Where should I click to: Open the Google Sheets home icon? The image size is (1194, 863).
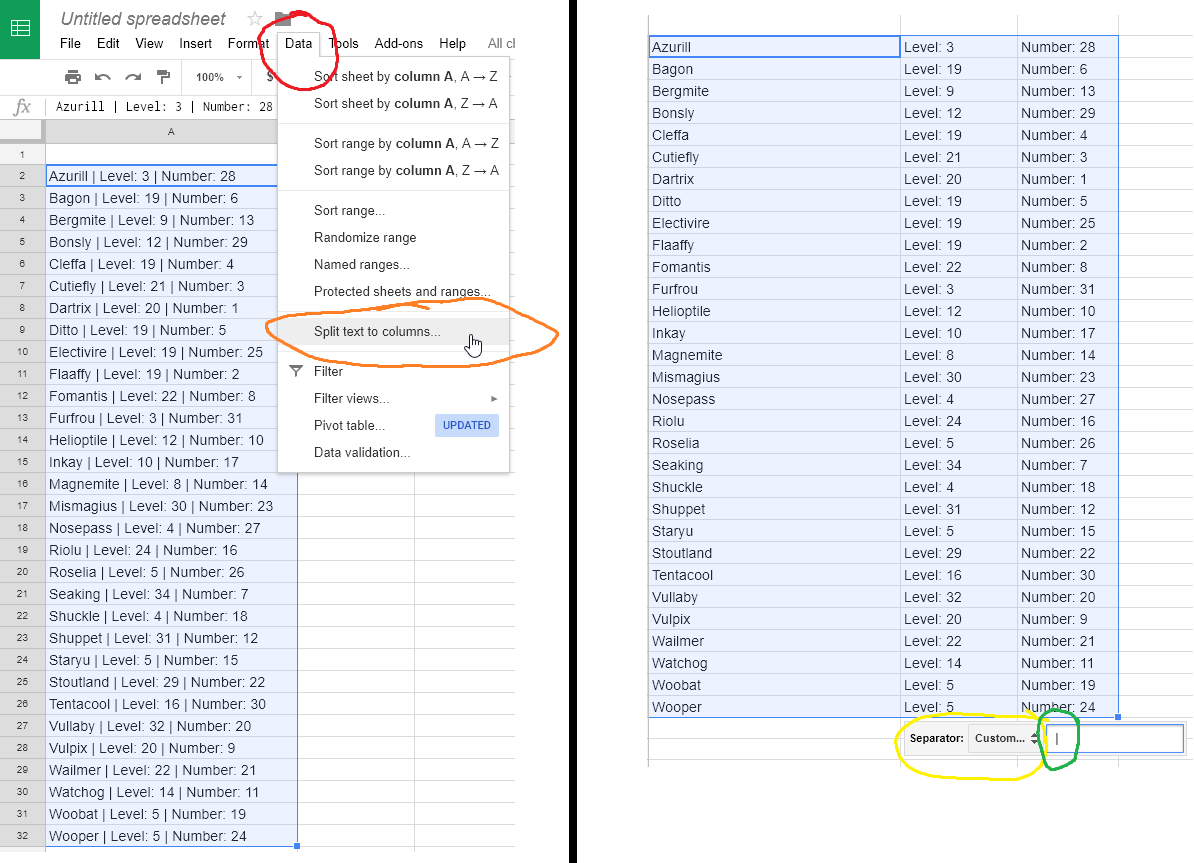click(20, 29)
